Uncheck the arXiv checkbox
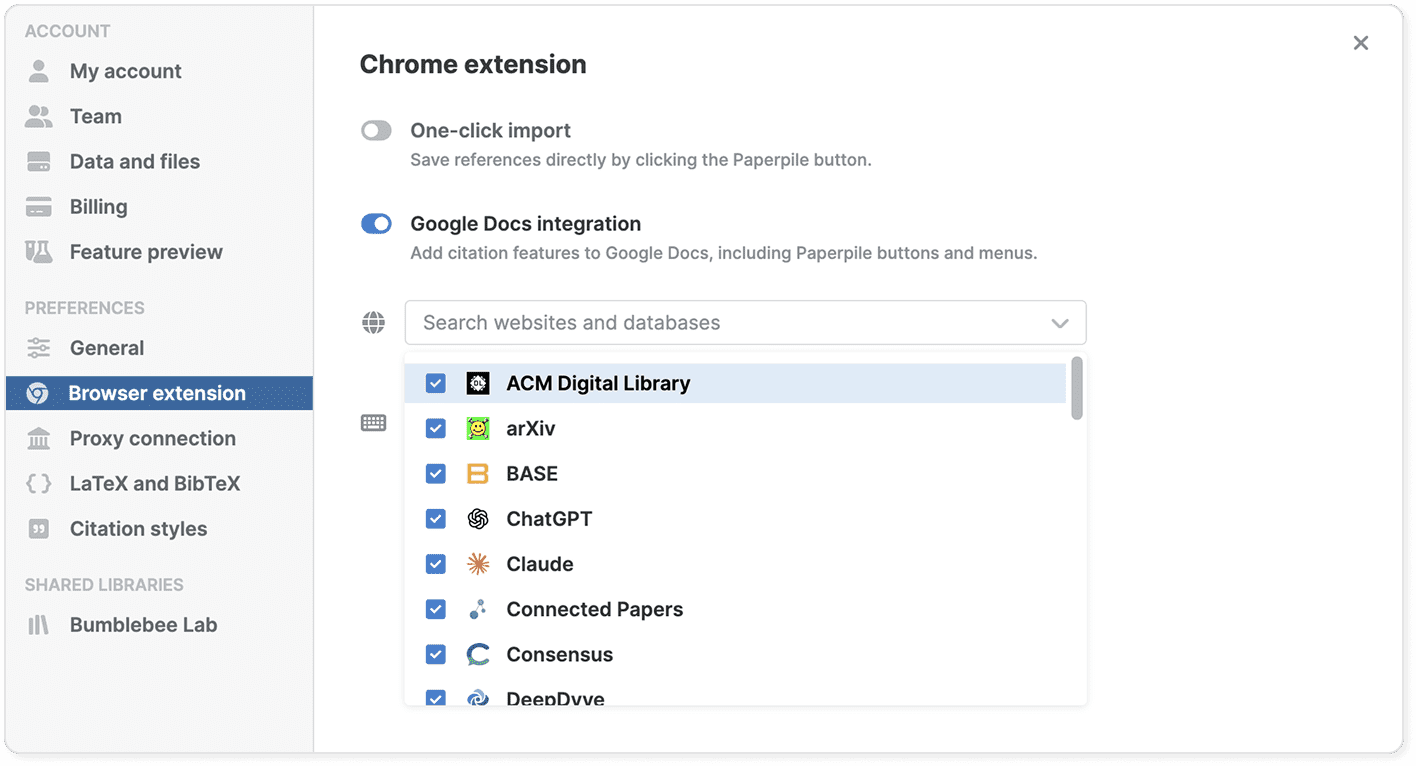 [x=435, y=429]
